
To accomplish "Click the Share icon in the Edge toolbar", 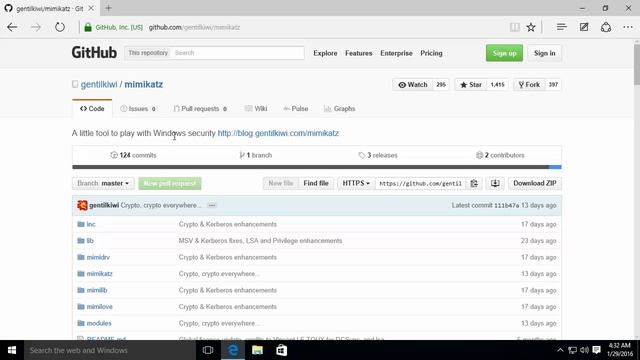I will 606,27.
